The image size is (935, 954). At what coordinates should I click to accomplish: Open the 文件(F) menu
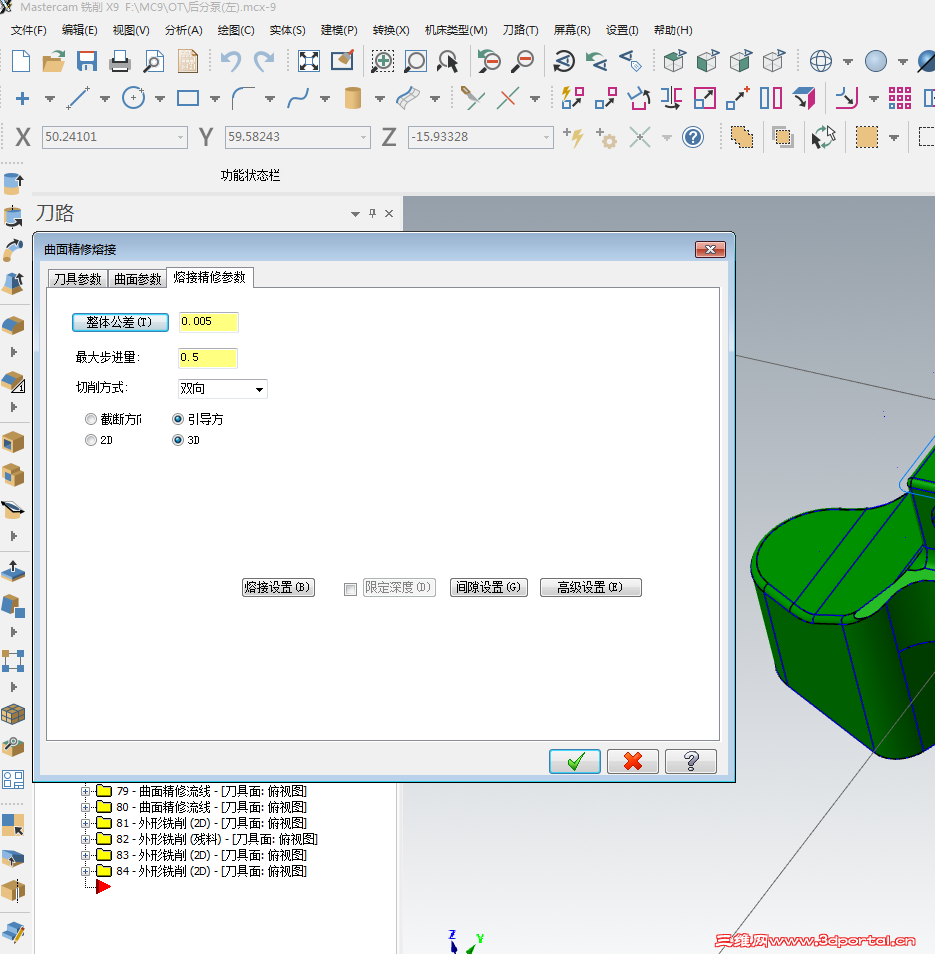pos(29,30)
